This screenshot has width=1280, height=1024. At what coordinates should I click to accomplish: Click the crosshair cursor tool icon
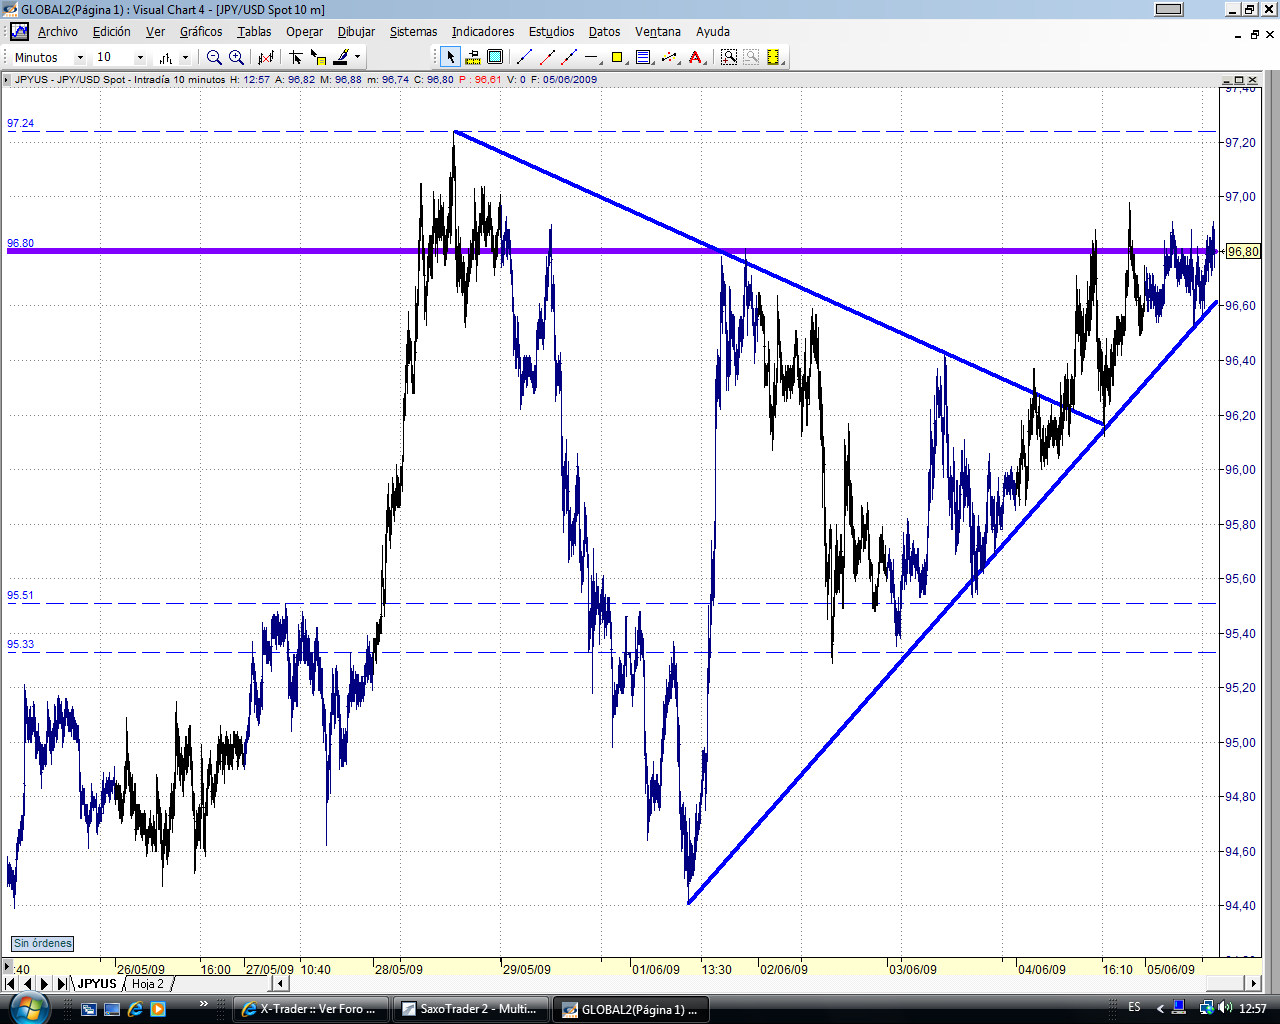click(x=296, y=58)
